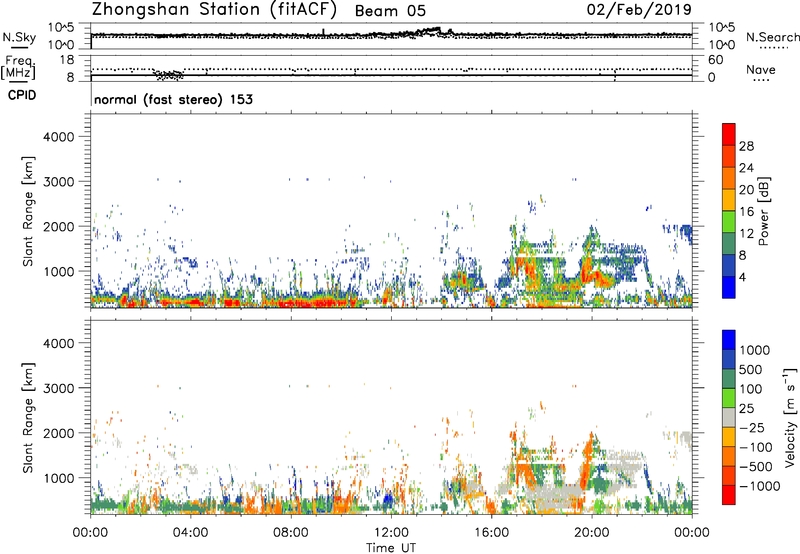The width and height of the screenshot is (800, 554).
Task: Click the 'Velocity [m s-1]' colorbar label
Action: point(790,417)
